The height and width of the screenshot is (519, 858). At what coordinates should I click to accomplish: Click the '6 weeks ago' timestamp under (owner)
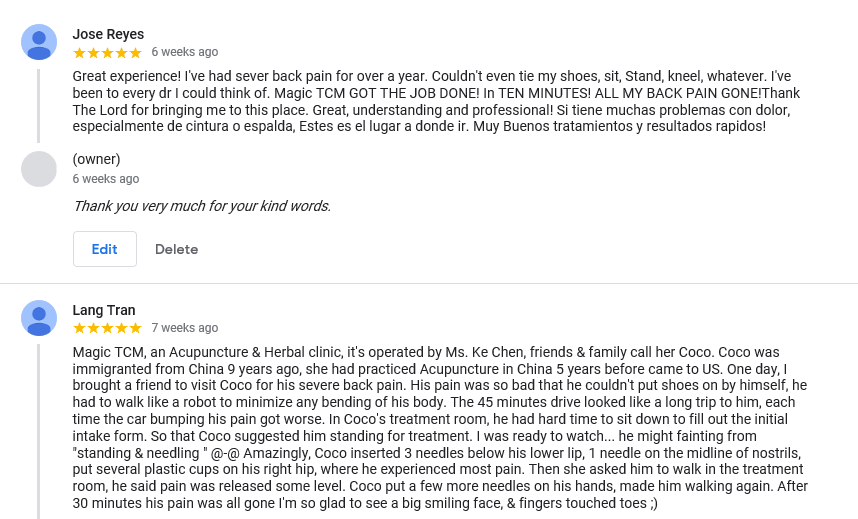[x=106, y=179]
